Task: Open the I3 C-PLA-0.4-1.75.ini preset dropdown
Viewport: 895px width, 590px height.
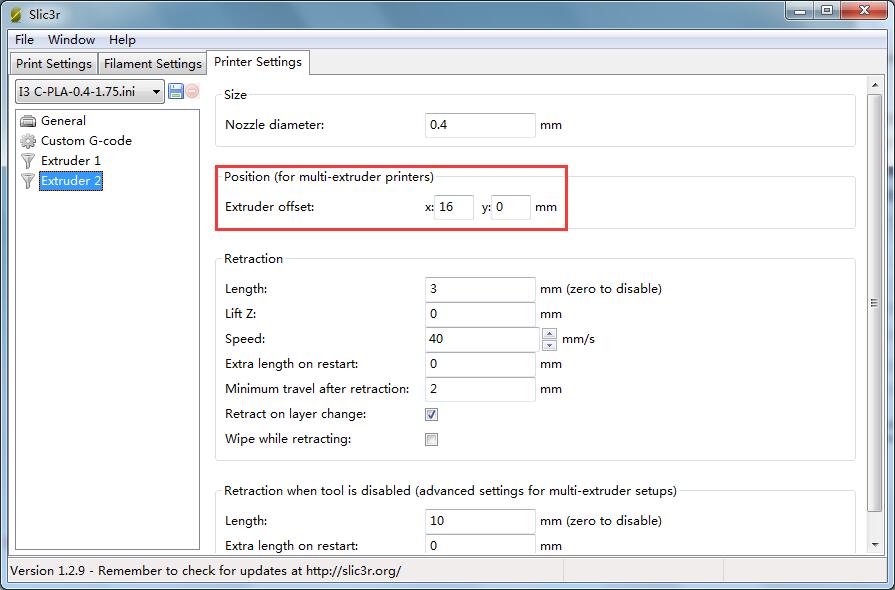Action: pyautogui.click(x=90, y=91)
